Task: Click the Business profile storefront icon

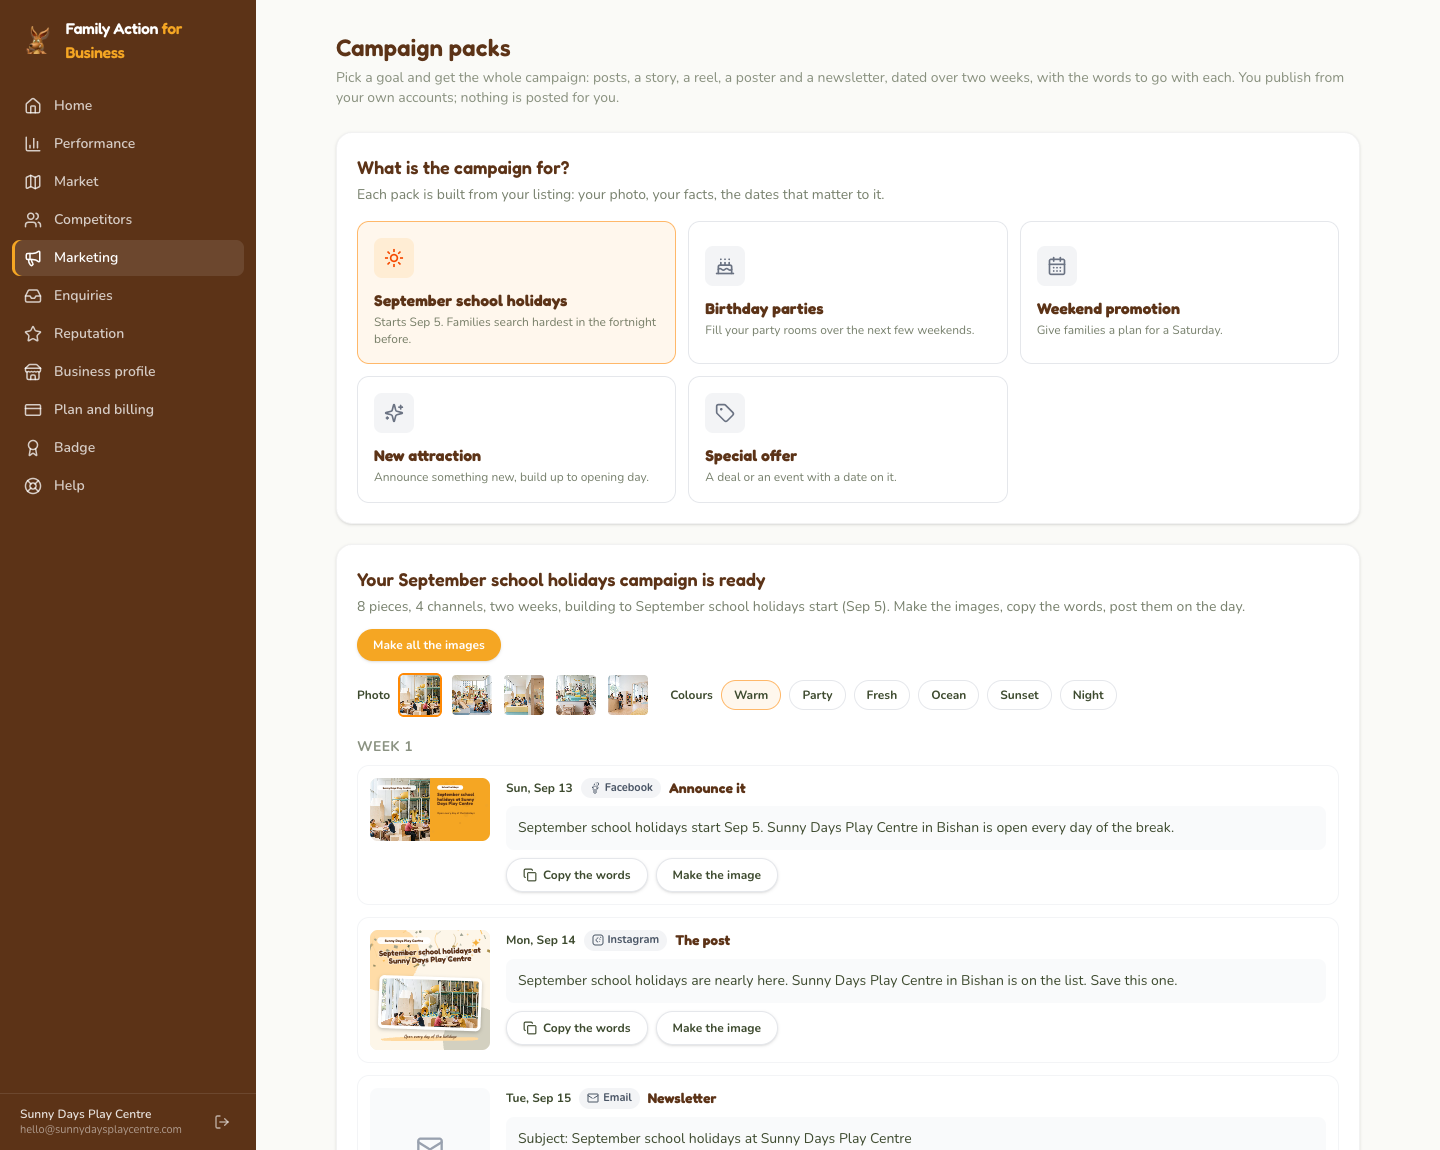Action: coord(33,371)
